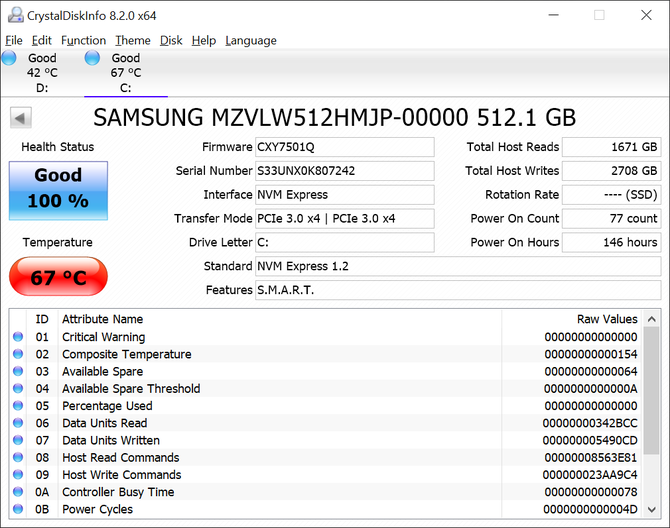Click the status orb for Host Write Commands
The image size is (670, 528).
pos(18,475)
